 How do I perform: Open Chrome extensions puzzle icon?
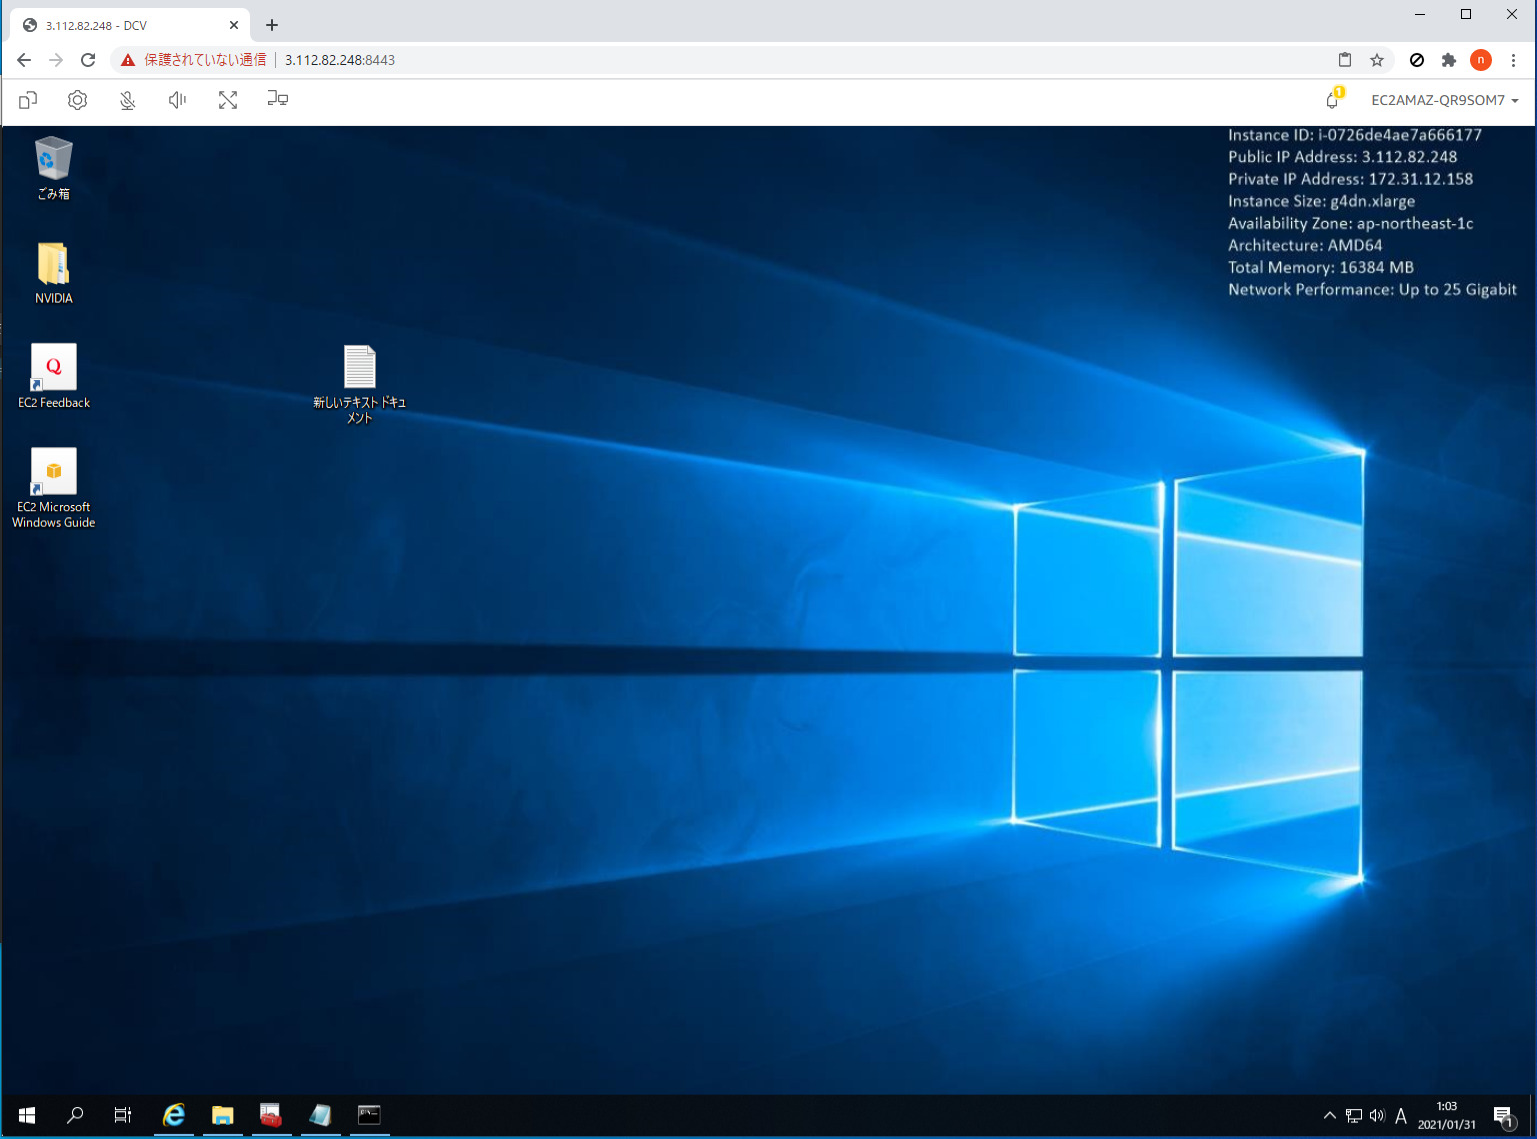[x=1449, y=60]
